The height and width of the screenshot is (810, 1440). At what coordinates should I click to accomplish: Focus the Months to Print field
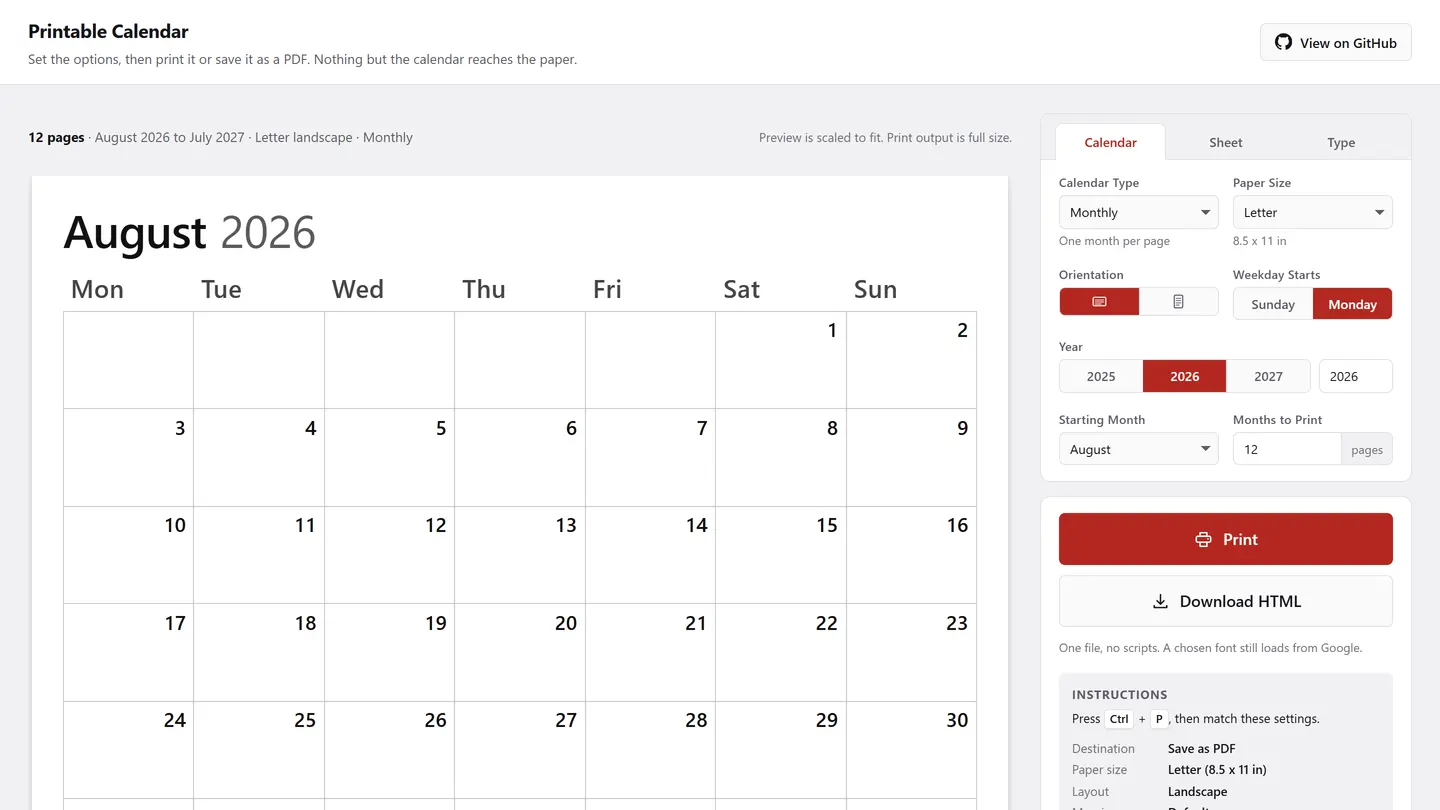[x=1287, y=449]
